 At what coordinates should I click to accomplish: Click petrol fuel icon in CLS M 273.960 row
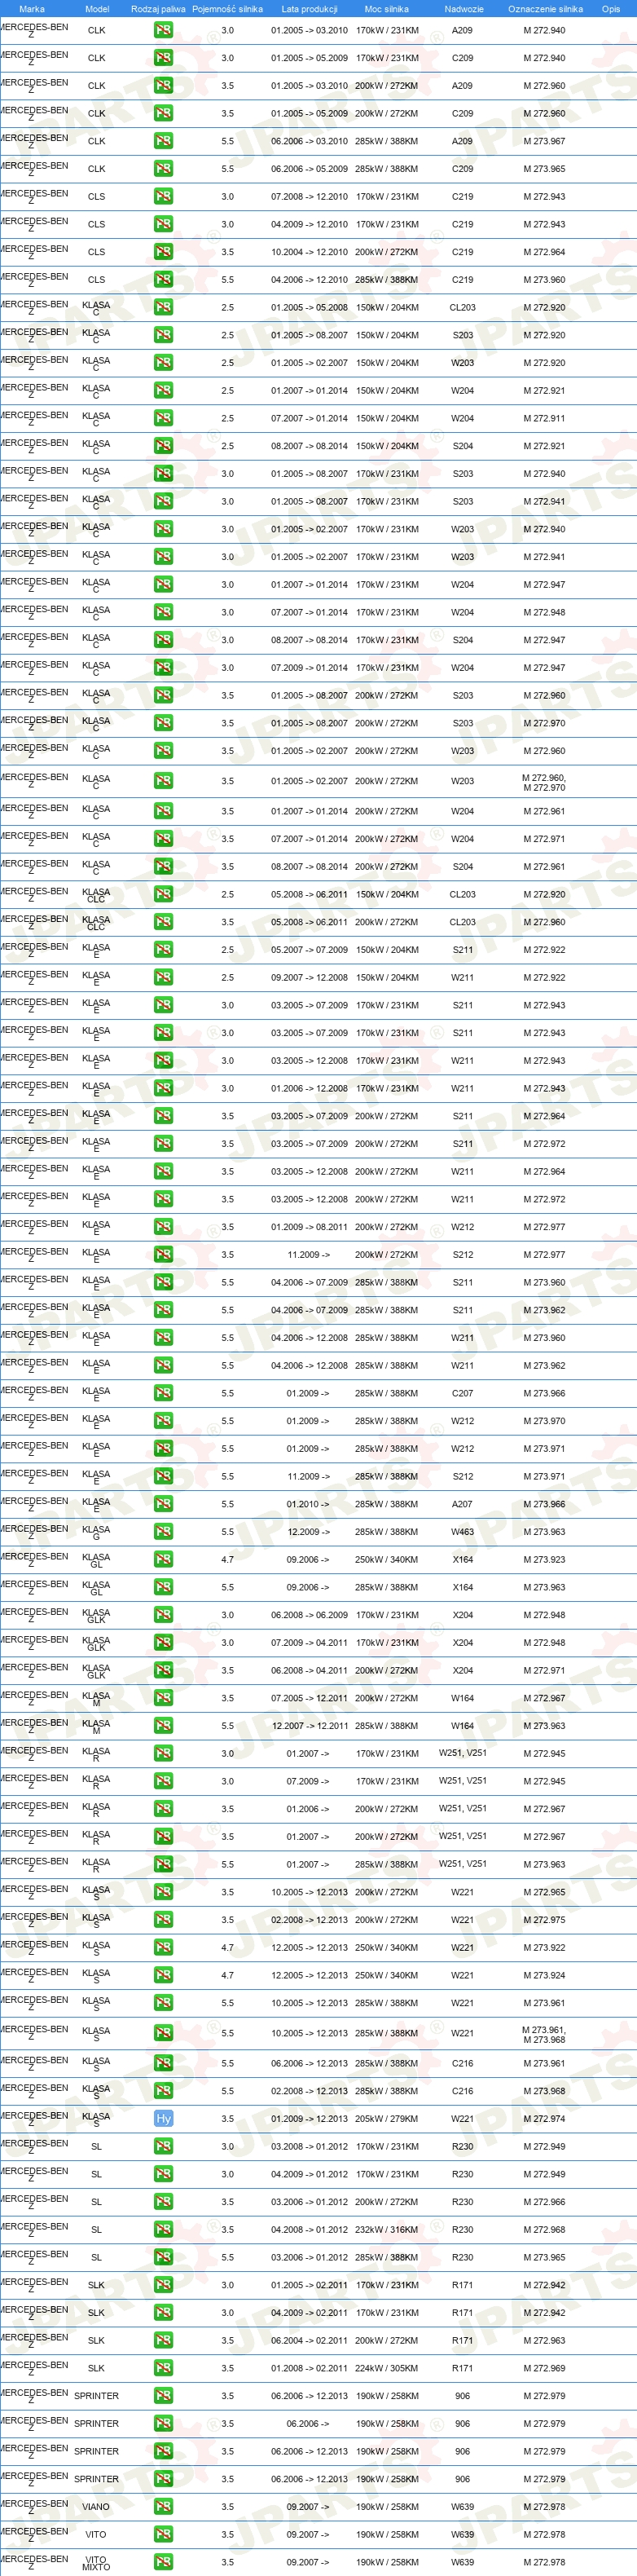(x=163, y=280)
